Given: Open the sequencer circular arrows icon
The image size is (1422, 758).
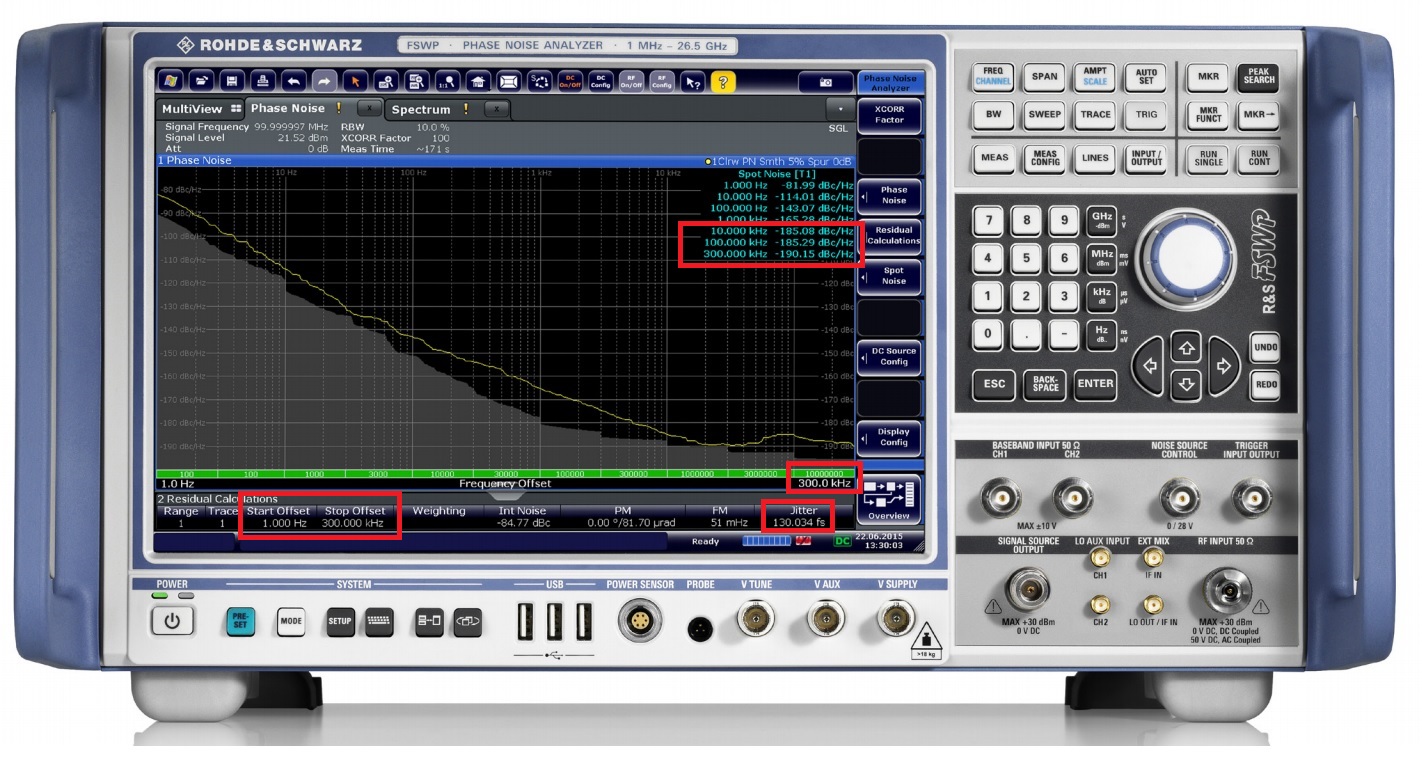Looking at the screenshot, I should [x=540, y=81].
